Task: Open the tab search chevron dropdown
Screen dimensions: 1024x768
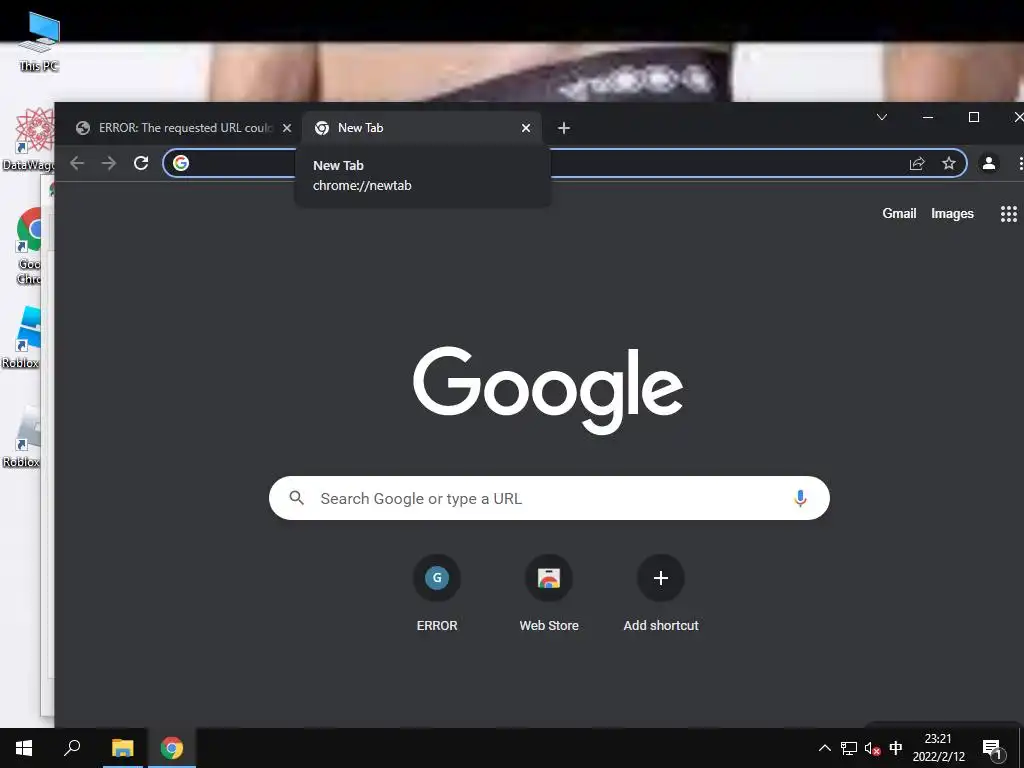Action: pos(882,118)
